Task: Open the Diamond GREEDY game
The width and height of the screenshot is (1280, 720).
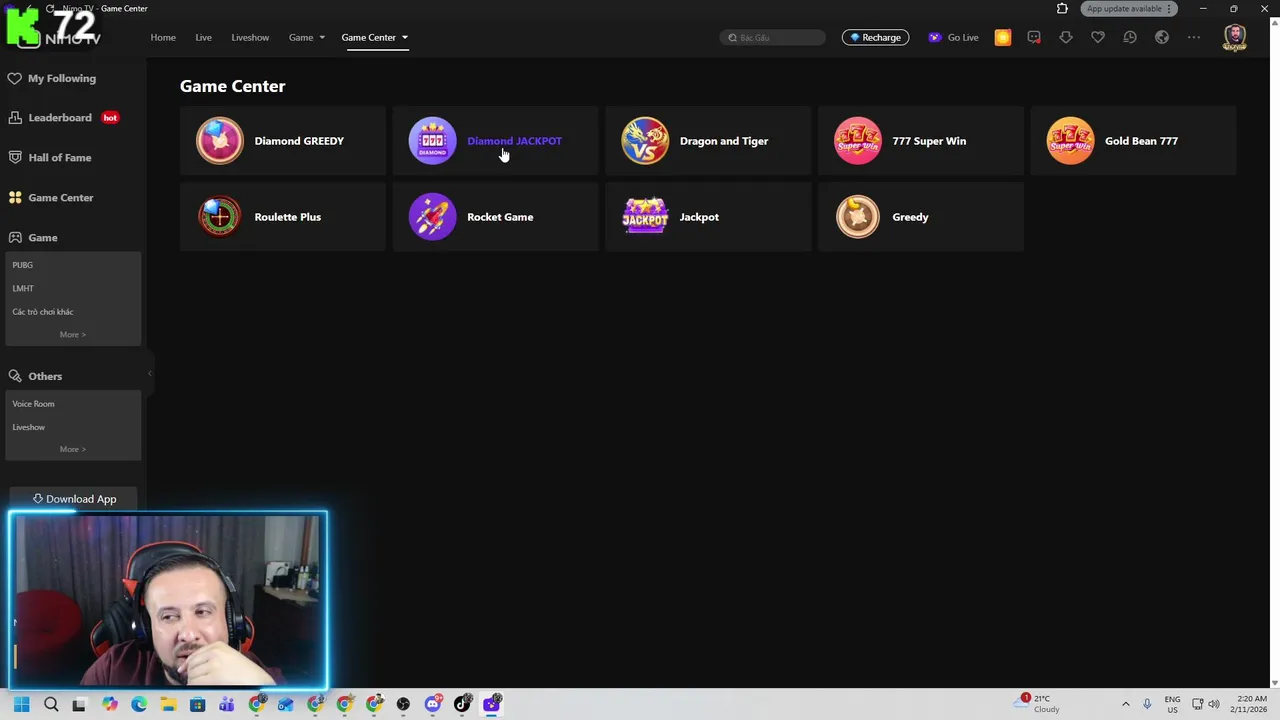Action: [x=283, y=141]
